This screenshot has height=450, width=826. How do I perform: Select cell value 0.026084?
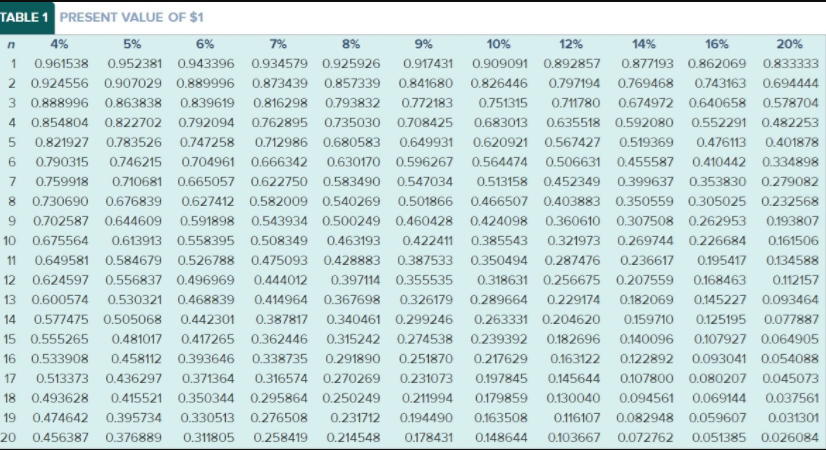click(790, 438)
